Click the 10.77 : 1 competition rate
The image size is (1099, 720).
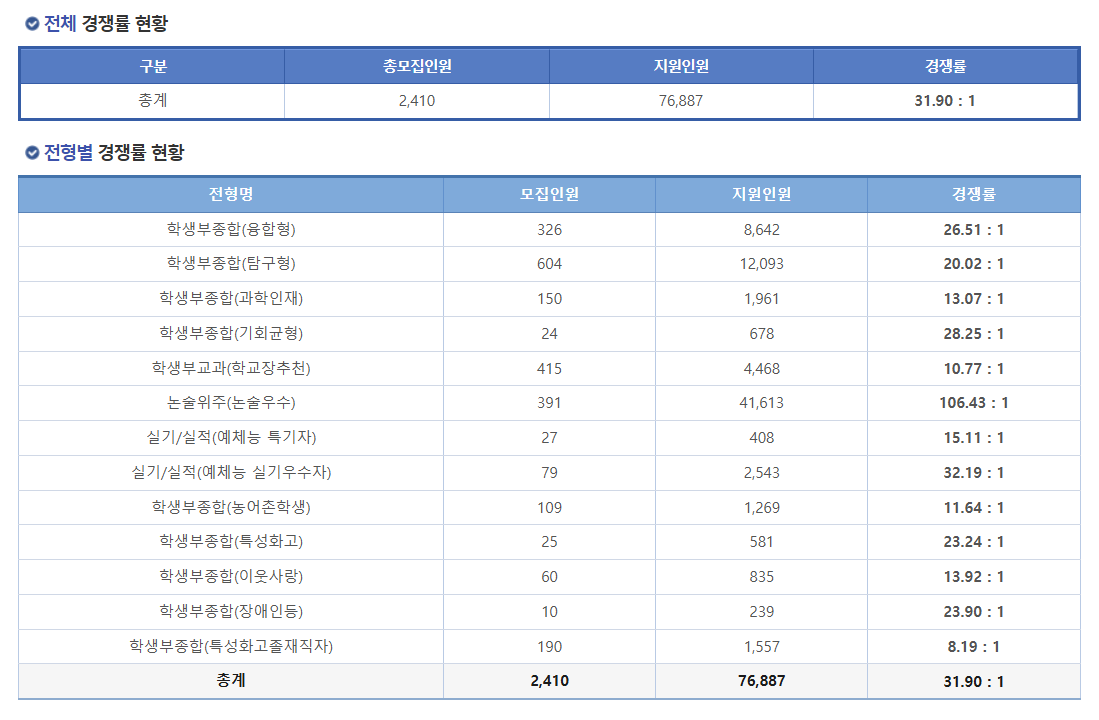coord(974,369)
